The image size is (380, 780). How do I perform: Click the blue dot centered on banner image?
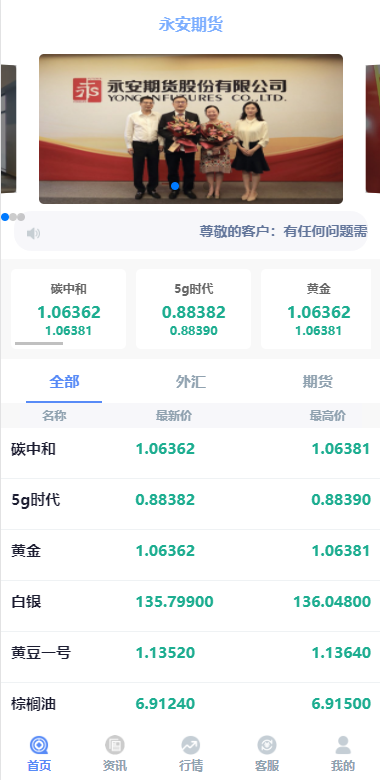point(175,186)
